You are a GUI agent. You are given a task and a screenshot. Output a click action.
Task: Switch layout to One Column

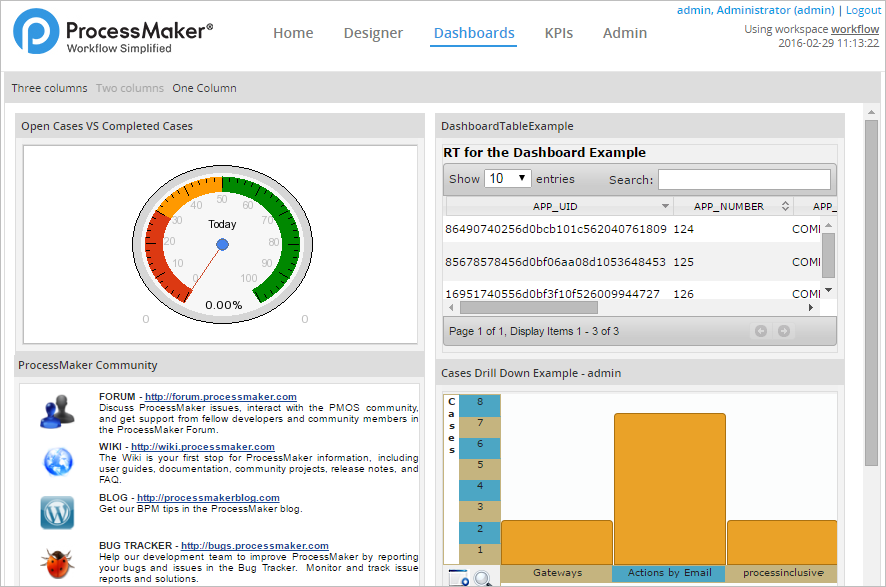pos(204,88)
